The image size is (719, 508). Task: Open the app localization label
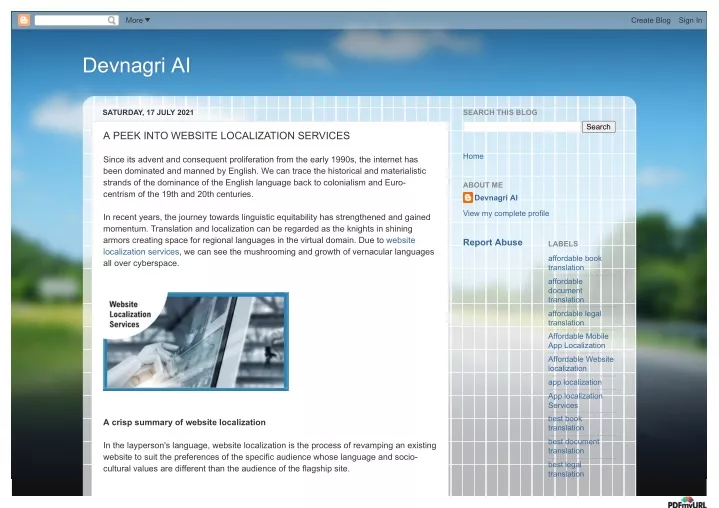pyautogui.click(x=575, y=382)
